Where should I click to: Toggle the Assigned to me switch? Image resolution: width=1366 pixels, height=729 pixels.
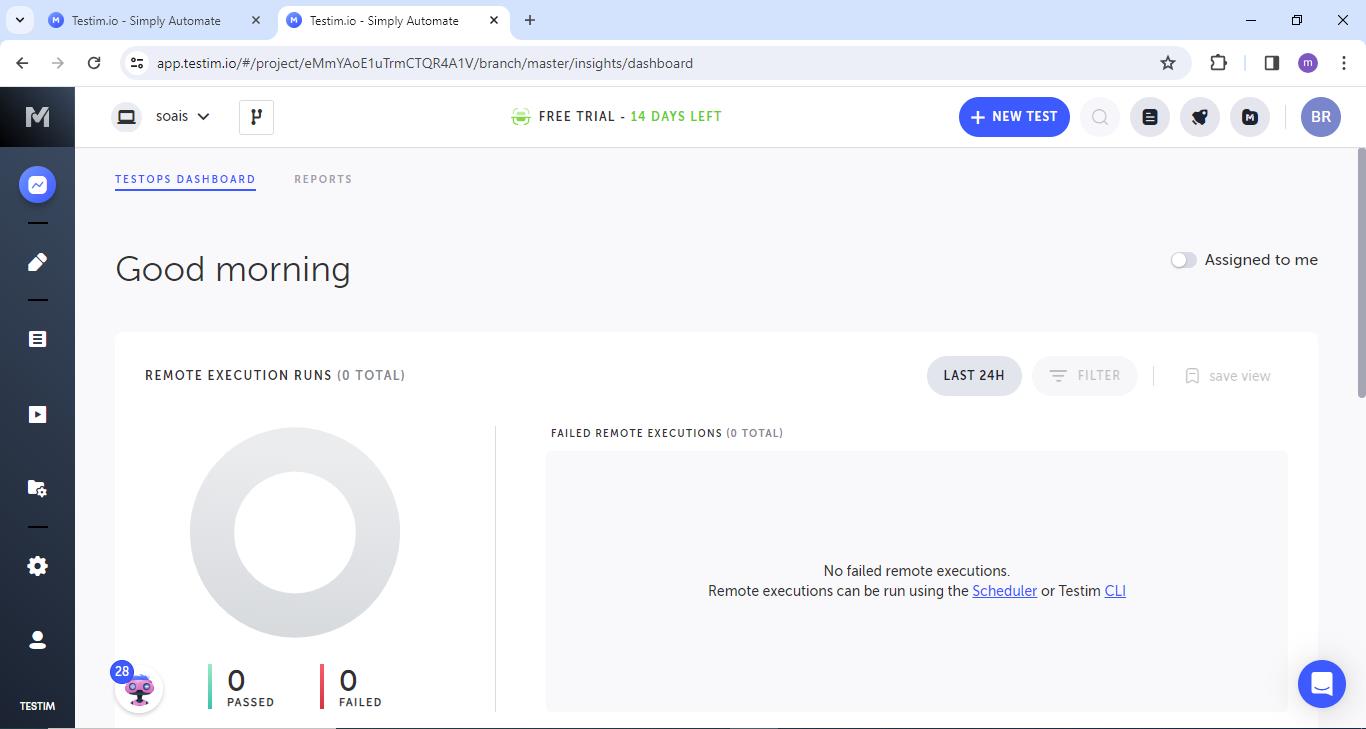coord(1183,260)
